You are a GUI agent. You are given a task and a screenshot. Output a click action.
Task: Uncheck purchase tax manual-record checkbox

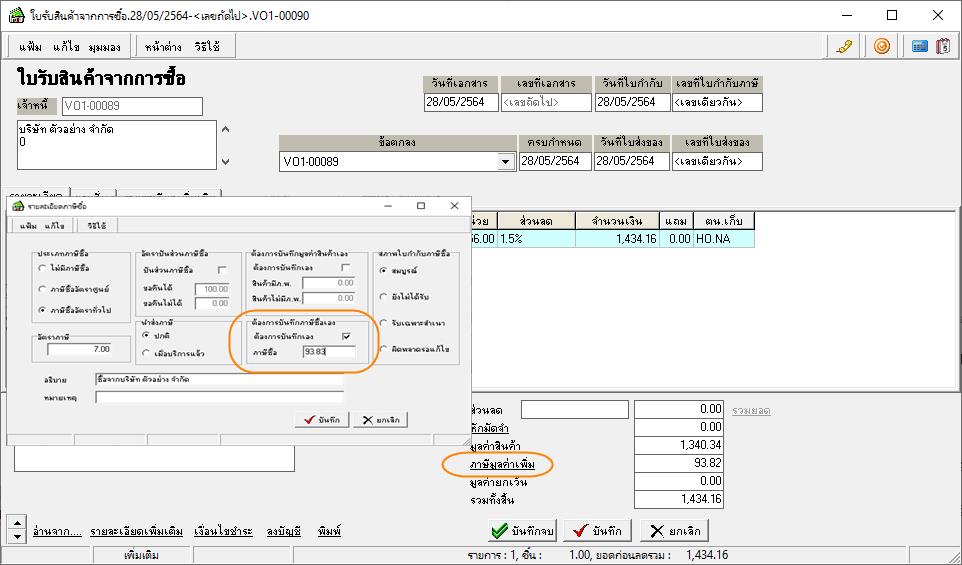coord(347,337)
